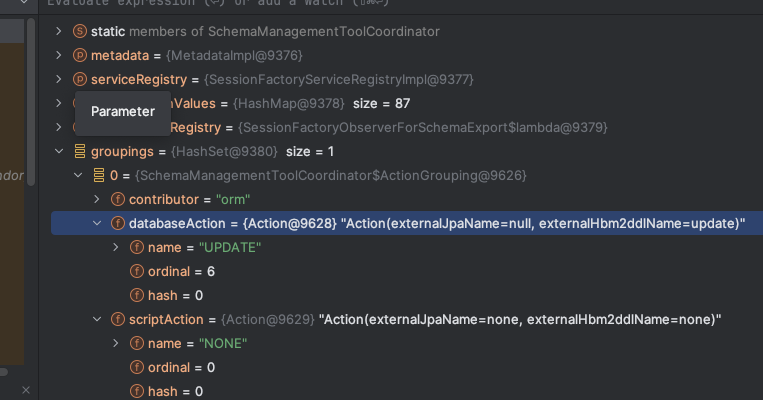This screenshot has width=763, height=400.
Task: Expand the name = "NONE" field
Action: [x=116, y=343]
